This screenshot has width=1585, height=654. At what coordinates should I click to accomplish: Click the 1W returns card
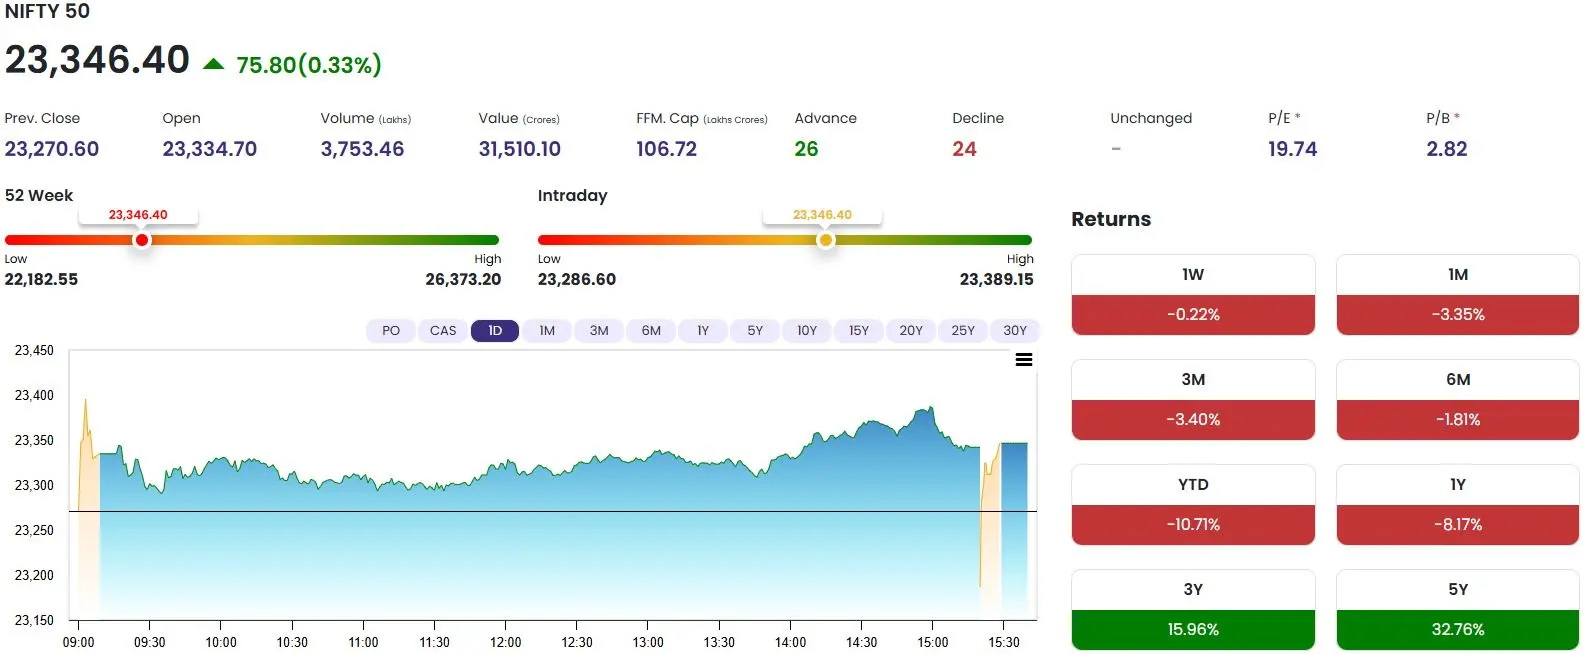1193,295
